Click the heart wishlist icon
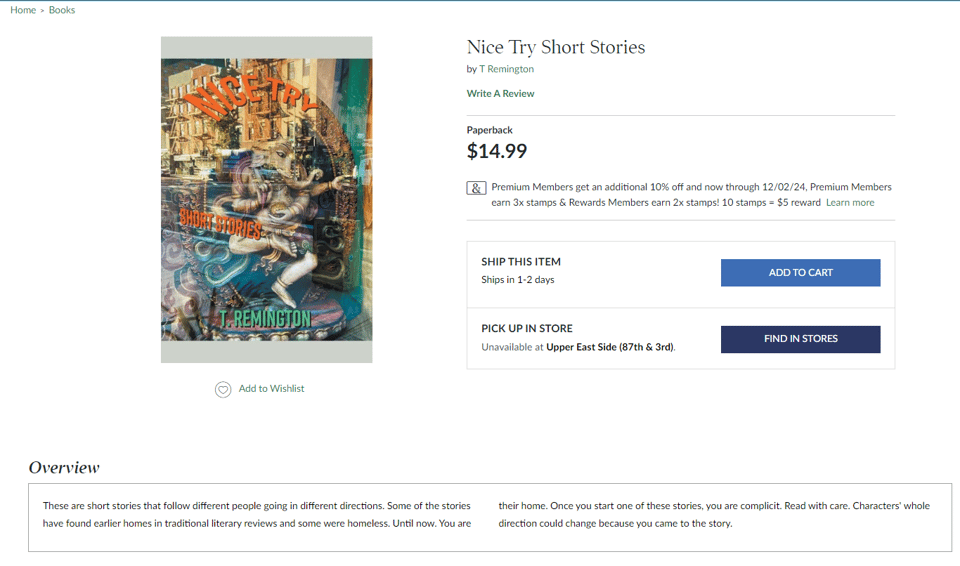This screenshot has height=566, width=960. point(223,389)
